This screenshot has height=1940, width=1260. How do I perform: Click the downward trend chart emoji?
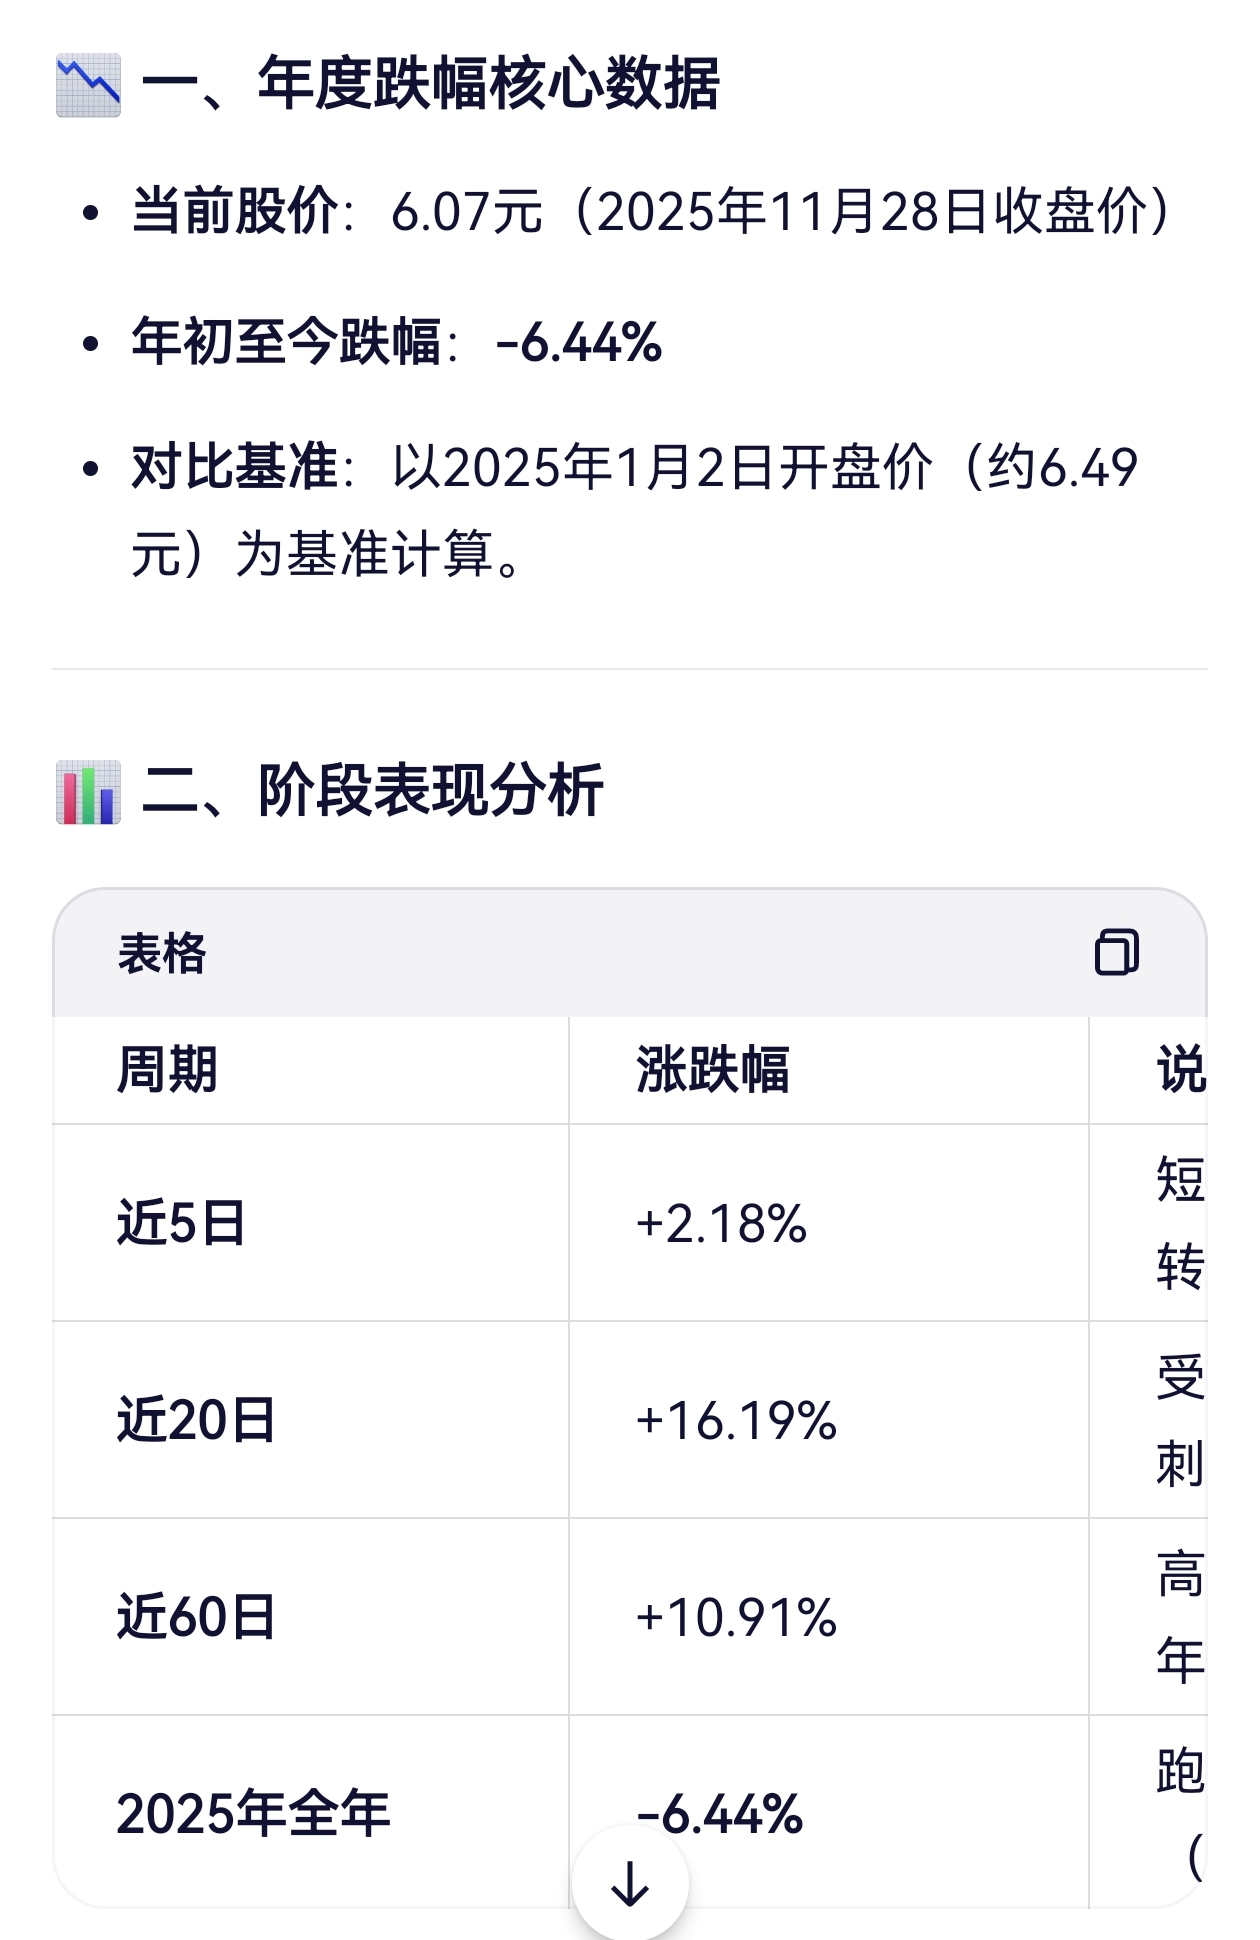click(x=88, y=85)
